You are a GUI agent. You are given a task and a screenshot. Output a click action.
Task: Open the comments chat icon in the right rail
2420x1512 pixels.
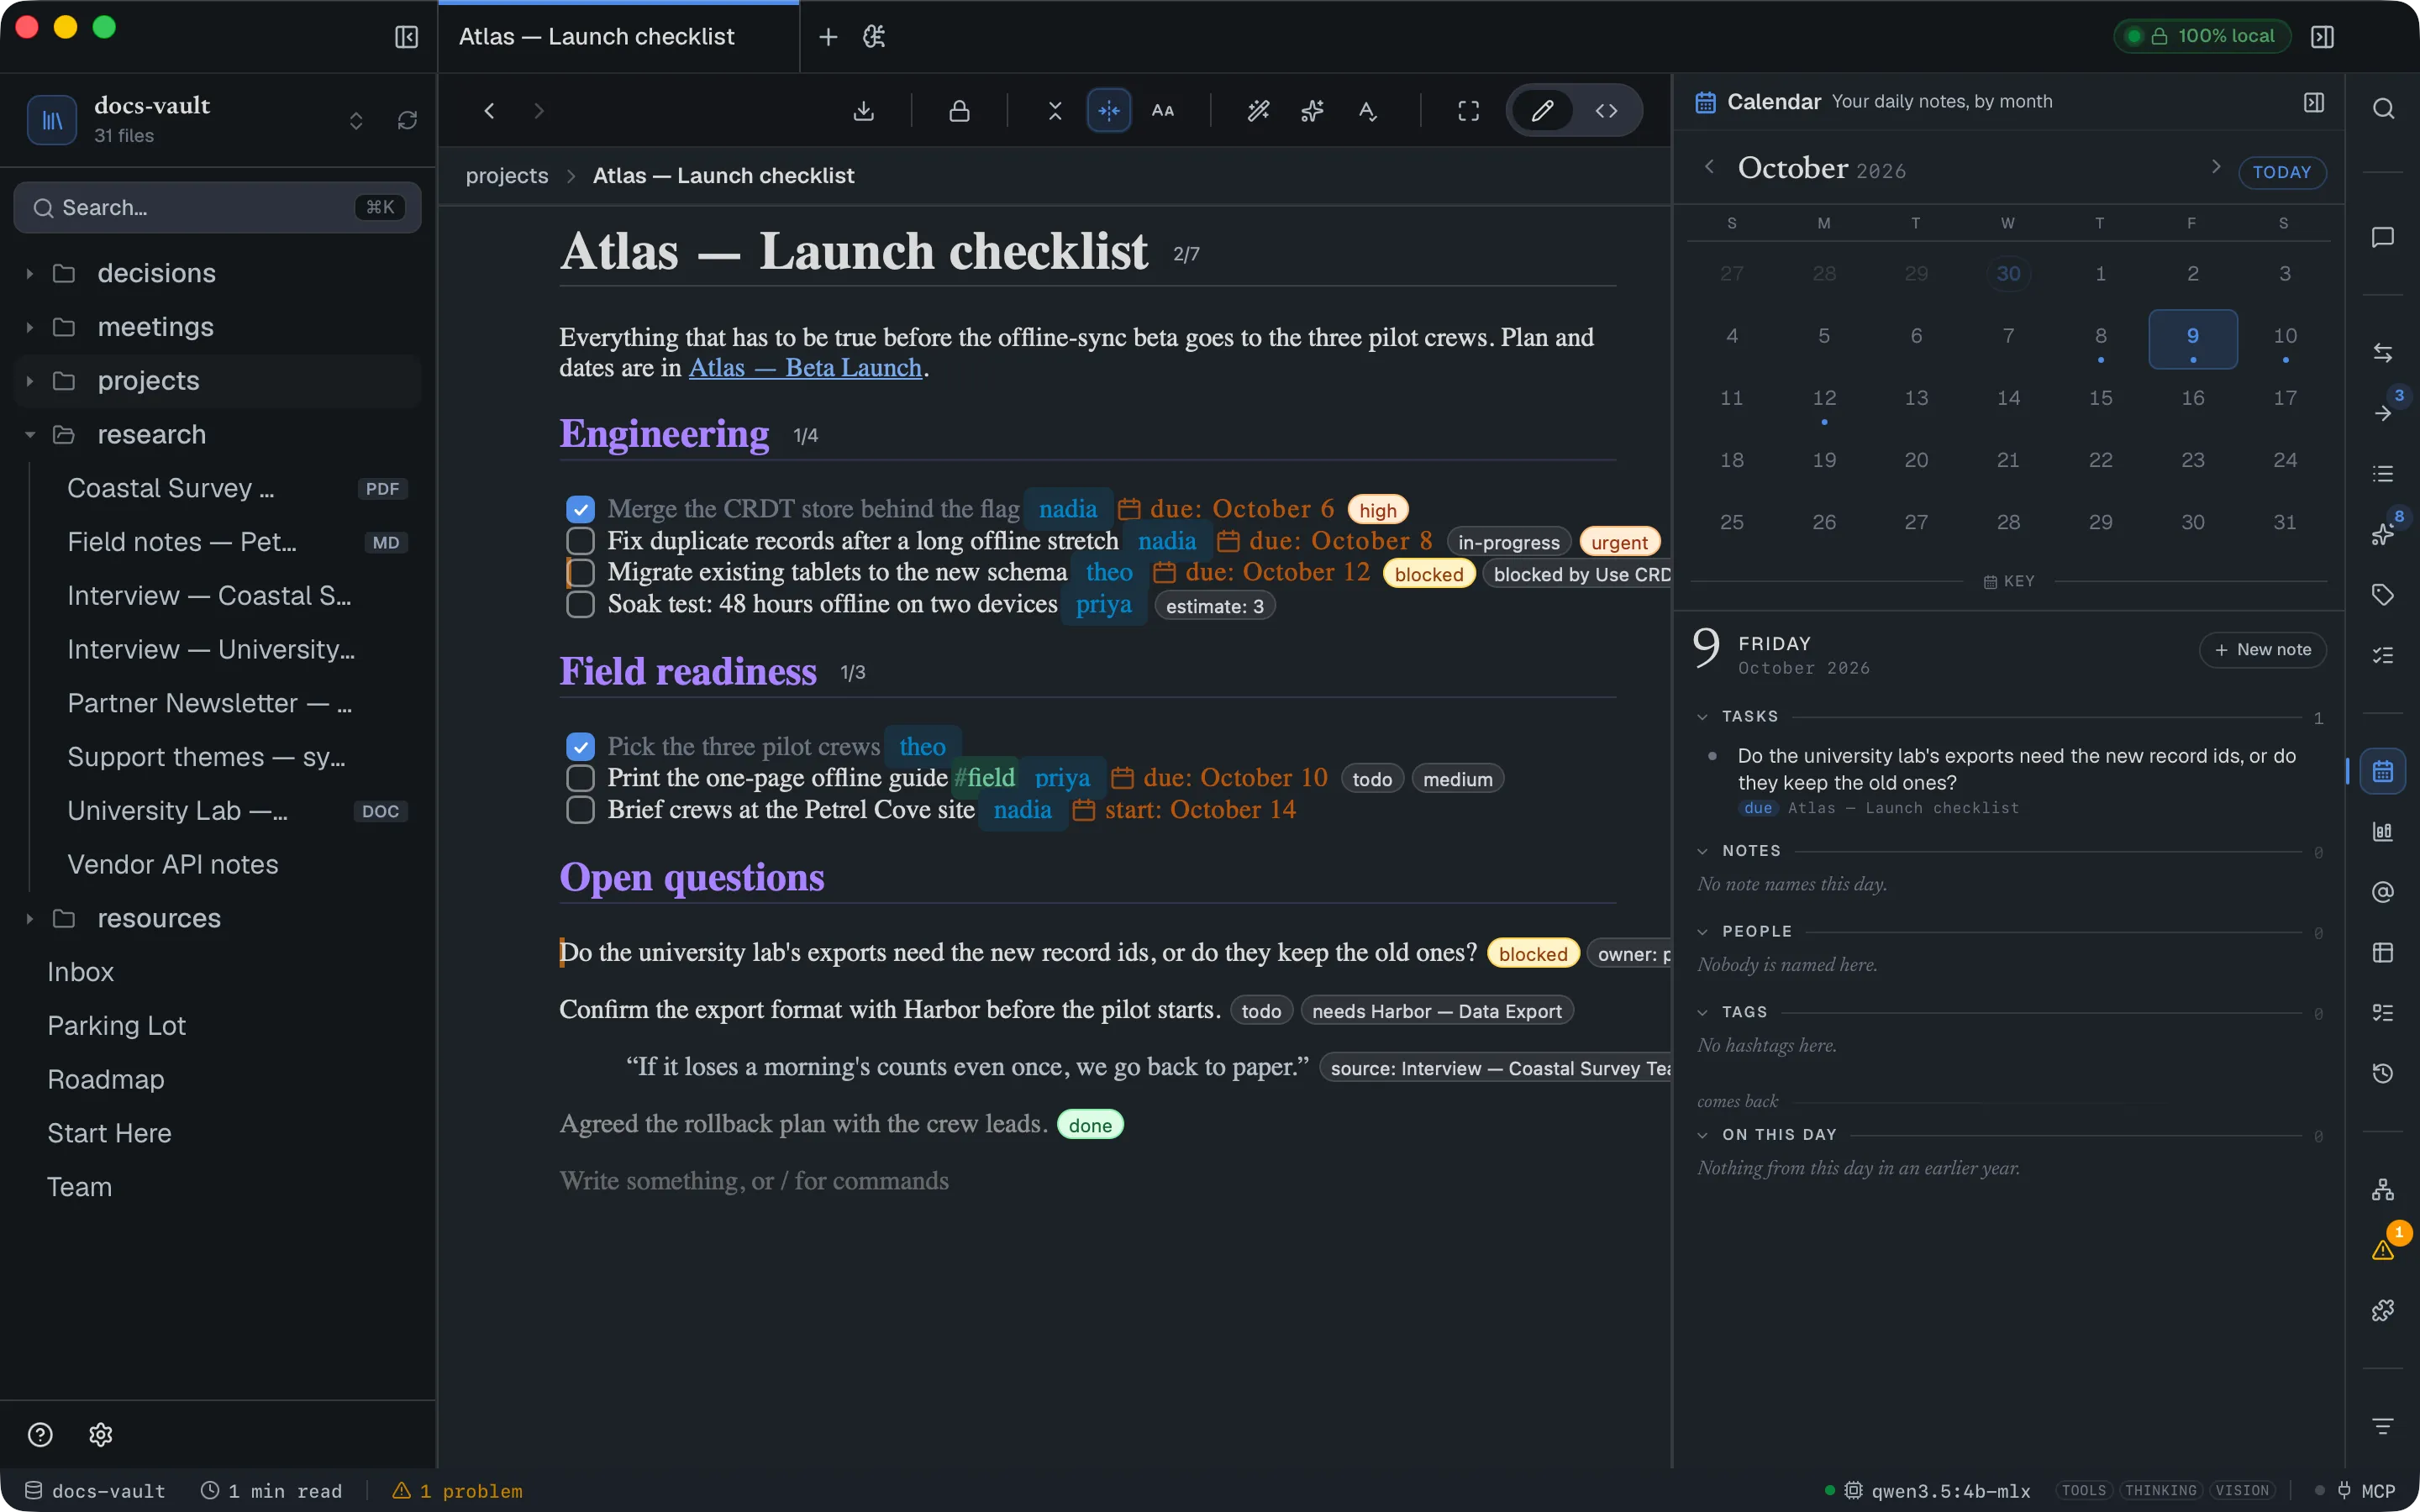(2383, 237)
